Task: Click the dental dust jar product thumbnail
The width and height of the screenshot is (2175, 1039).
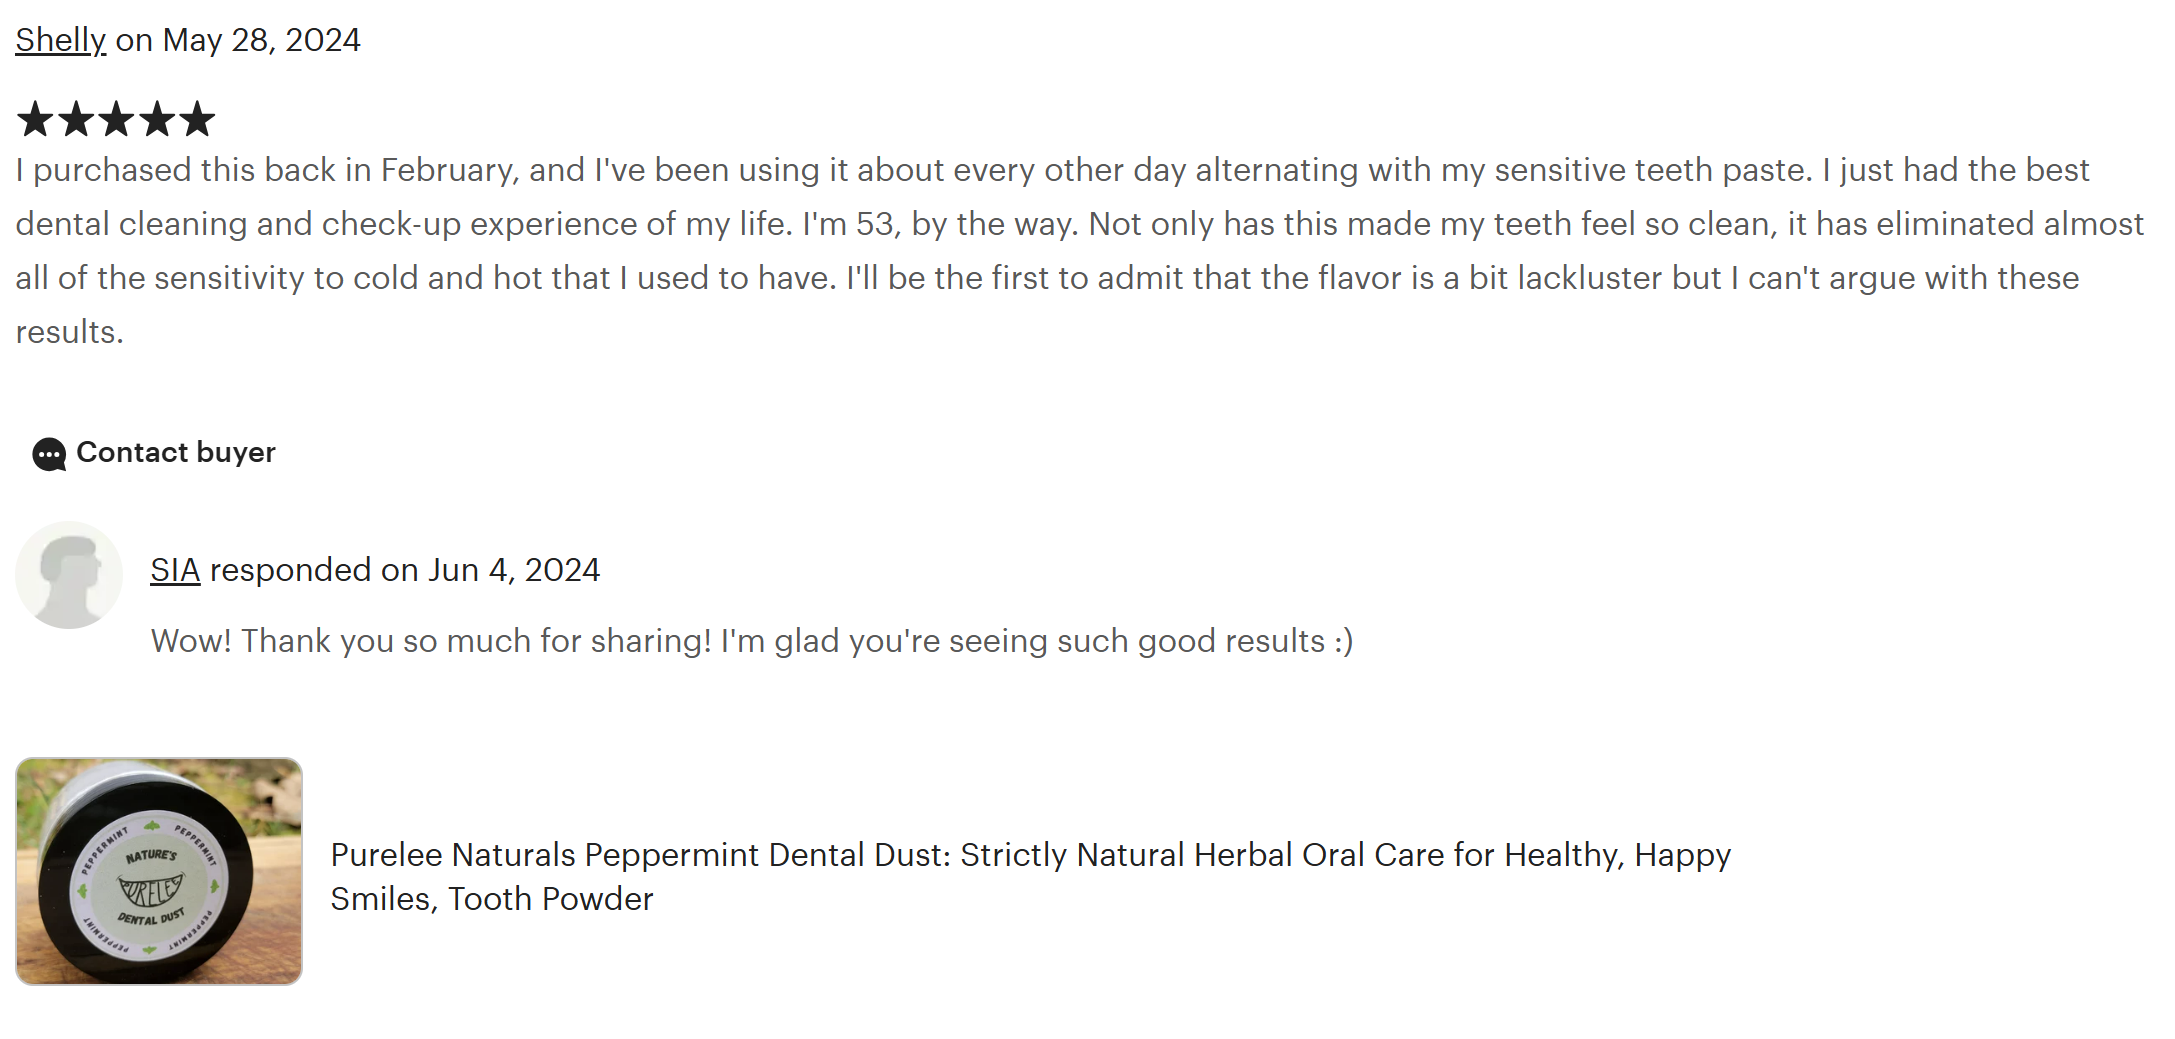Action: (159, 871)
